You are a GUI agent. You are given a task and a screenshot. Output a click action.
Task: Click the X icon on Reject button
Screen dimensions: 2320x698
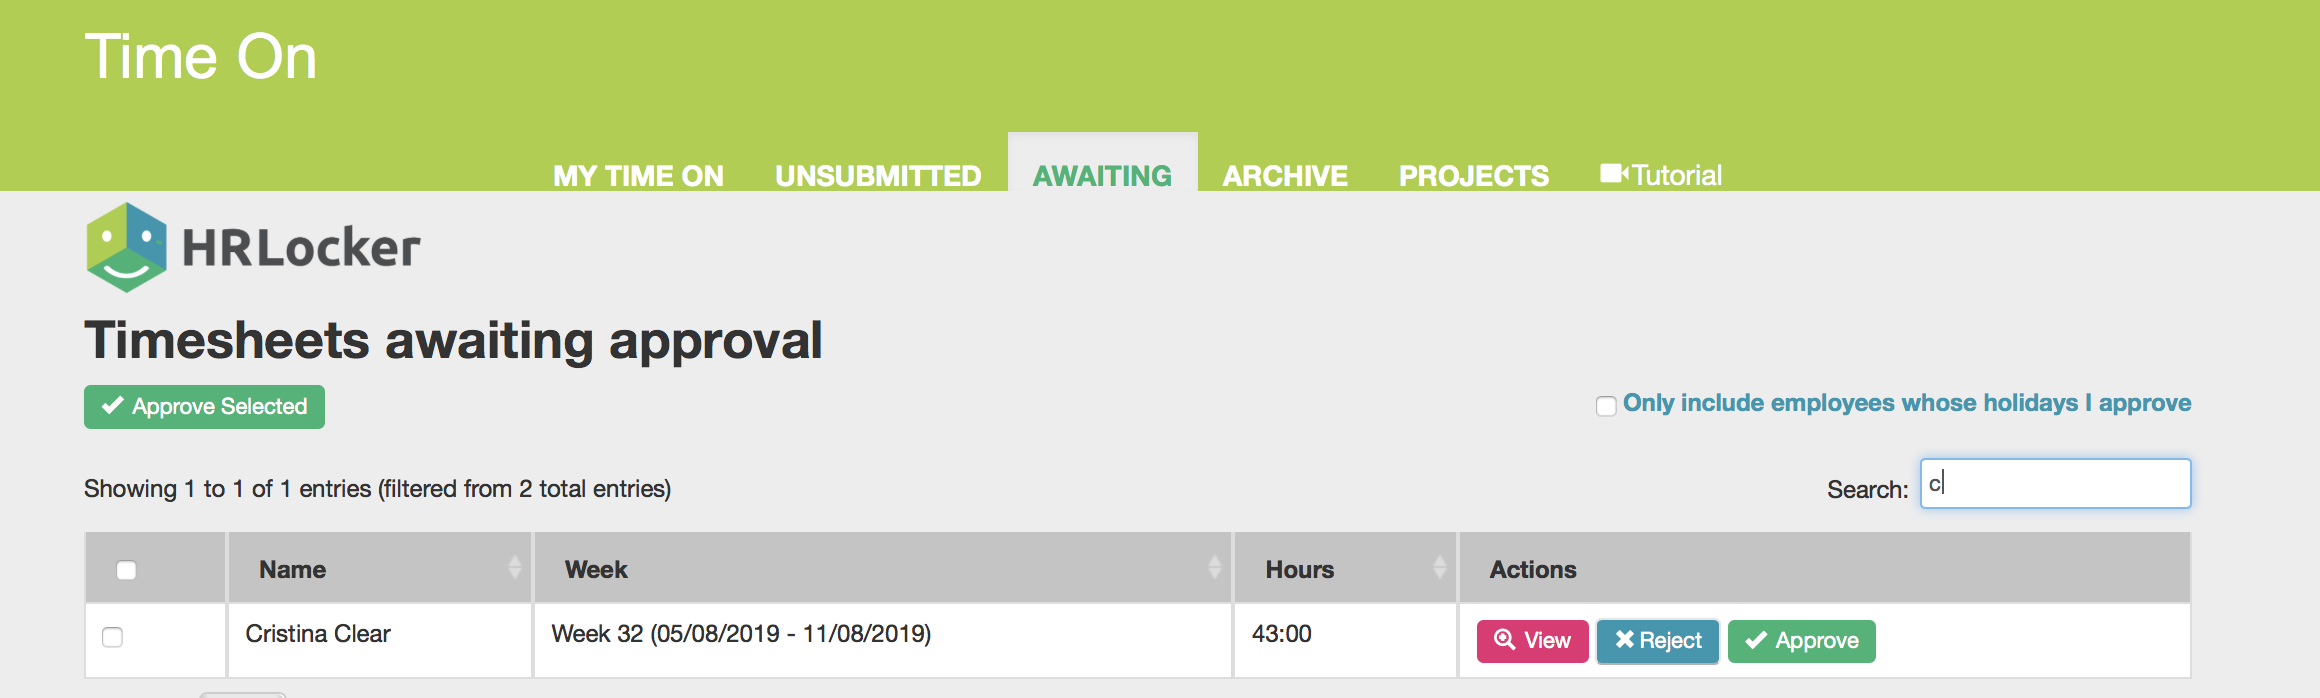click(1624, 640)
